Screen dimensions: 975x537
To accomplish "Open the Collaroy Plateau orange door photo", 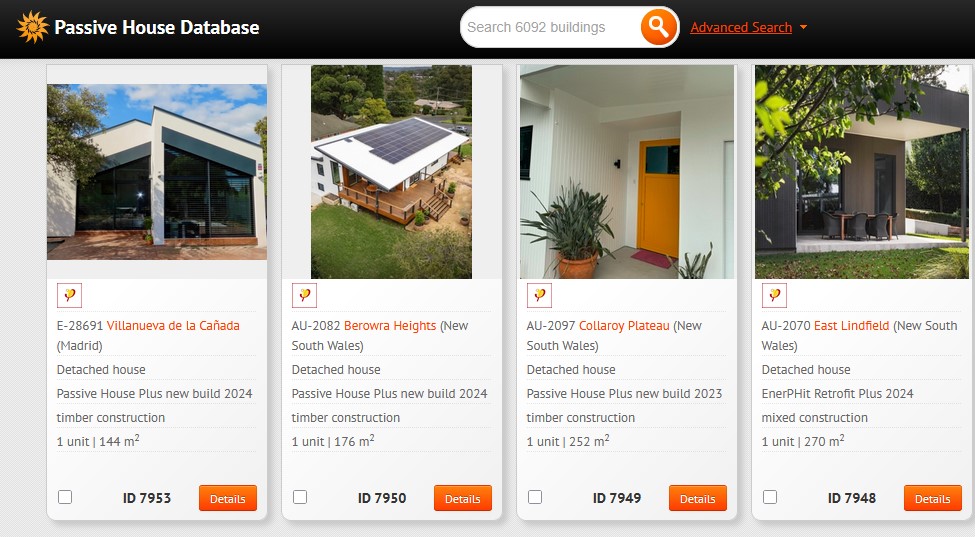I will (x=627, y=172).
